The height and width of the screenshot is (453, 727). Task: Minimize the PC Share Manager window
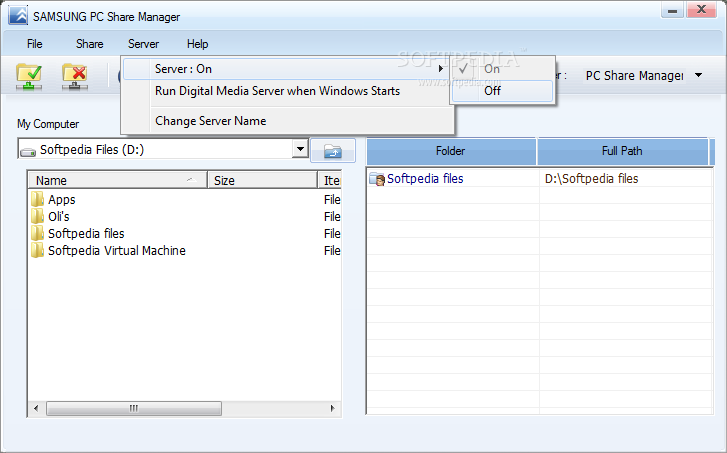(673, 10)
